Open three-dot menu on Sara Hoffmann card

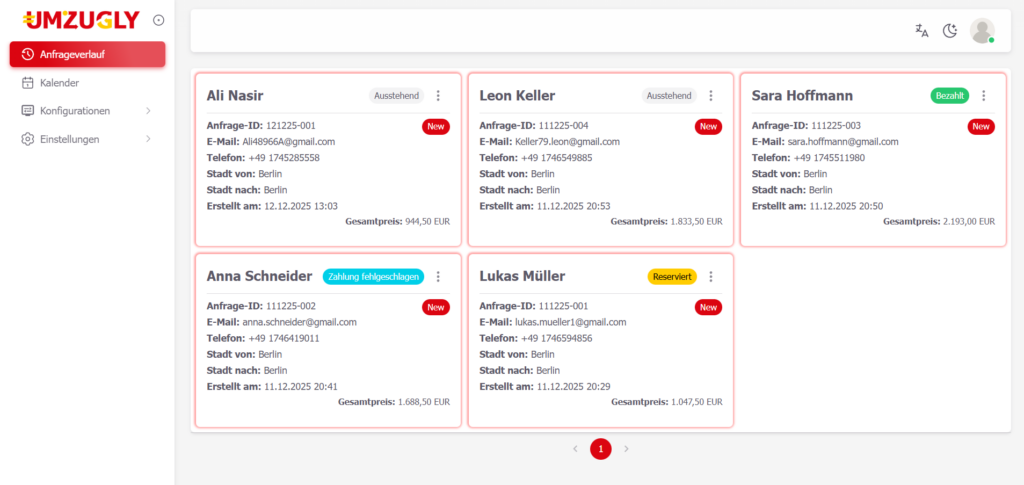(983, 96)
